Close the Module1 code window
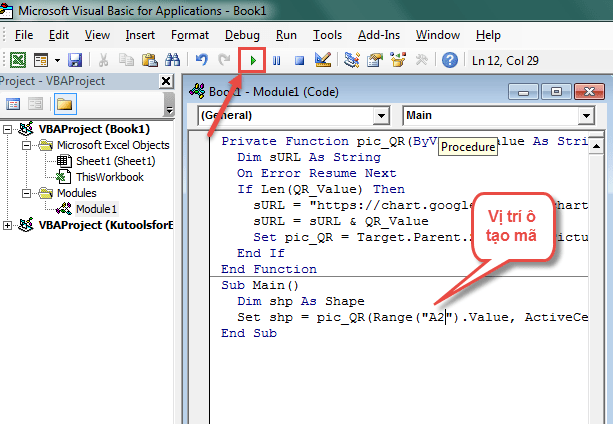Image resolution: width=613 pixels, height=424 pixels. (x=589, y=92)
